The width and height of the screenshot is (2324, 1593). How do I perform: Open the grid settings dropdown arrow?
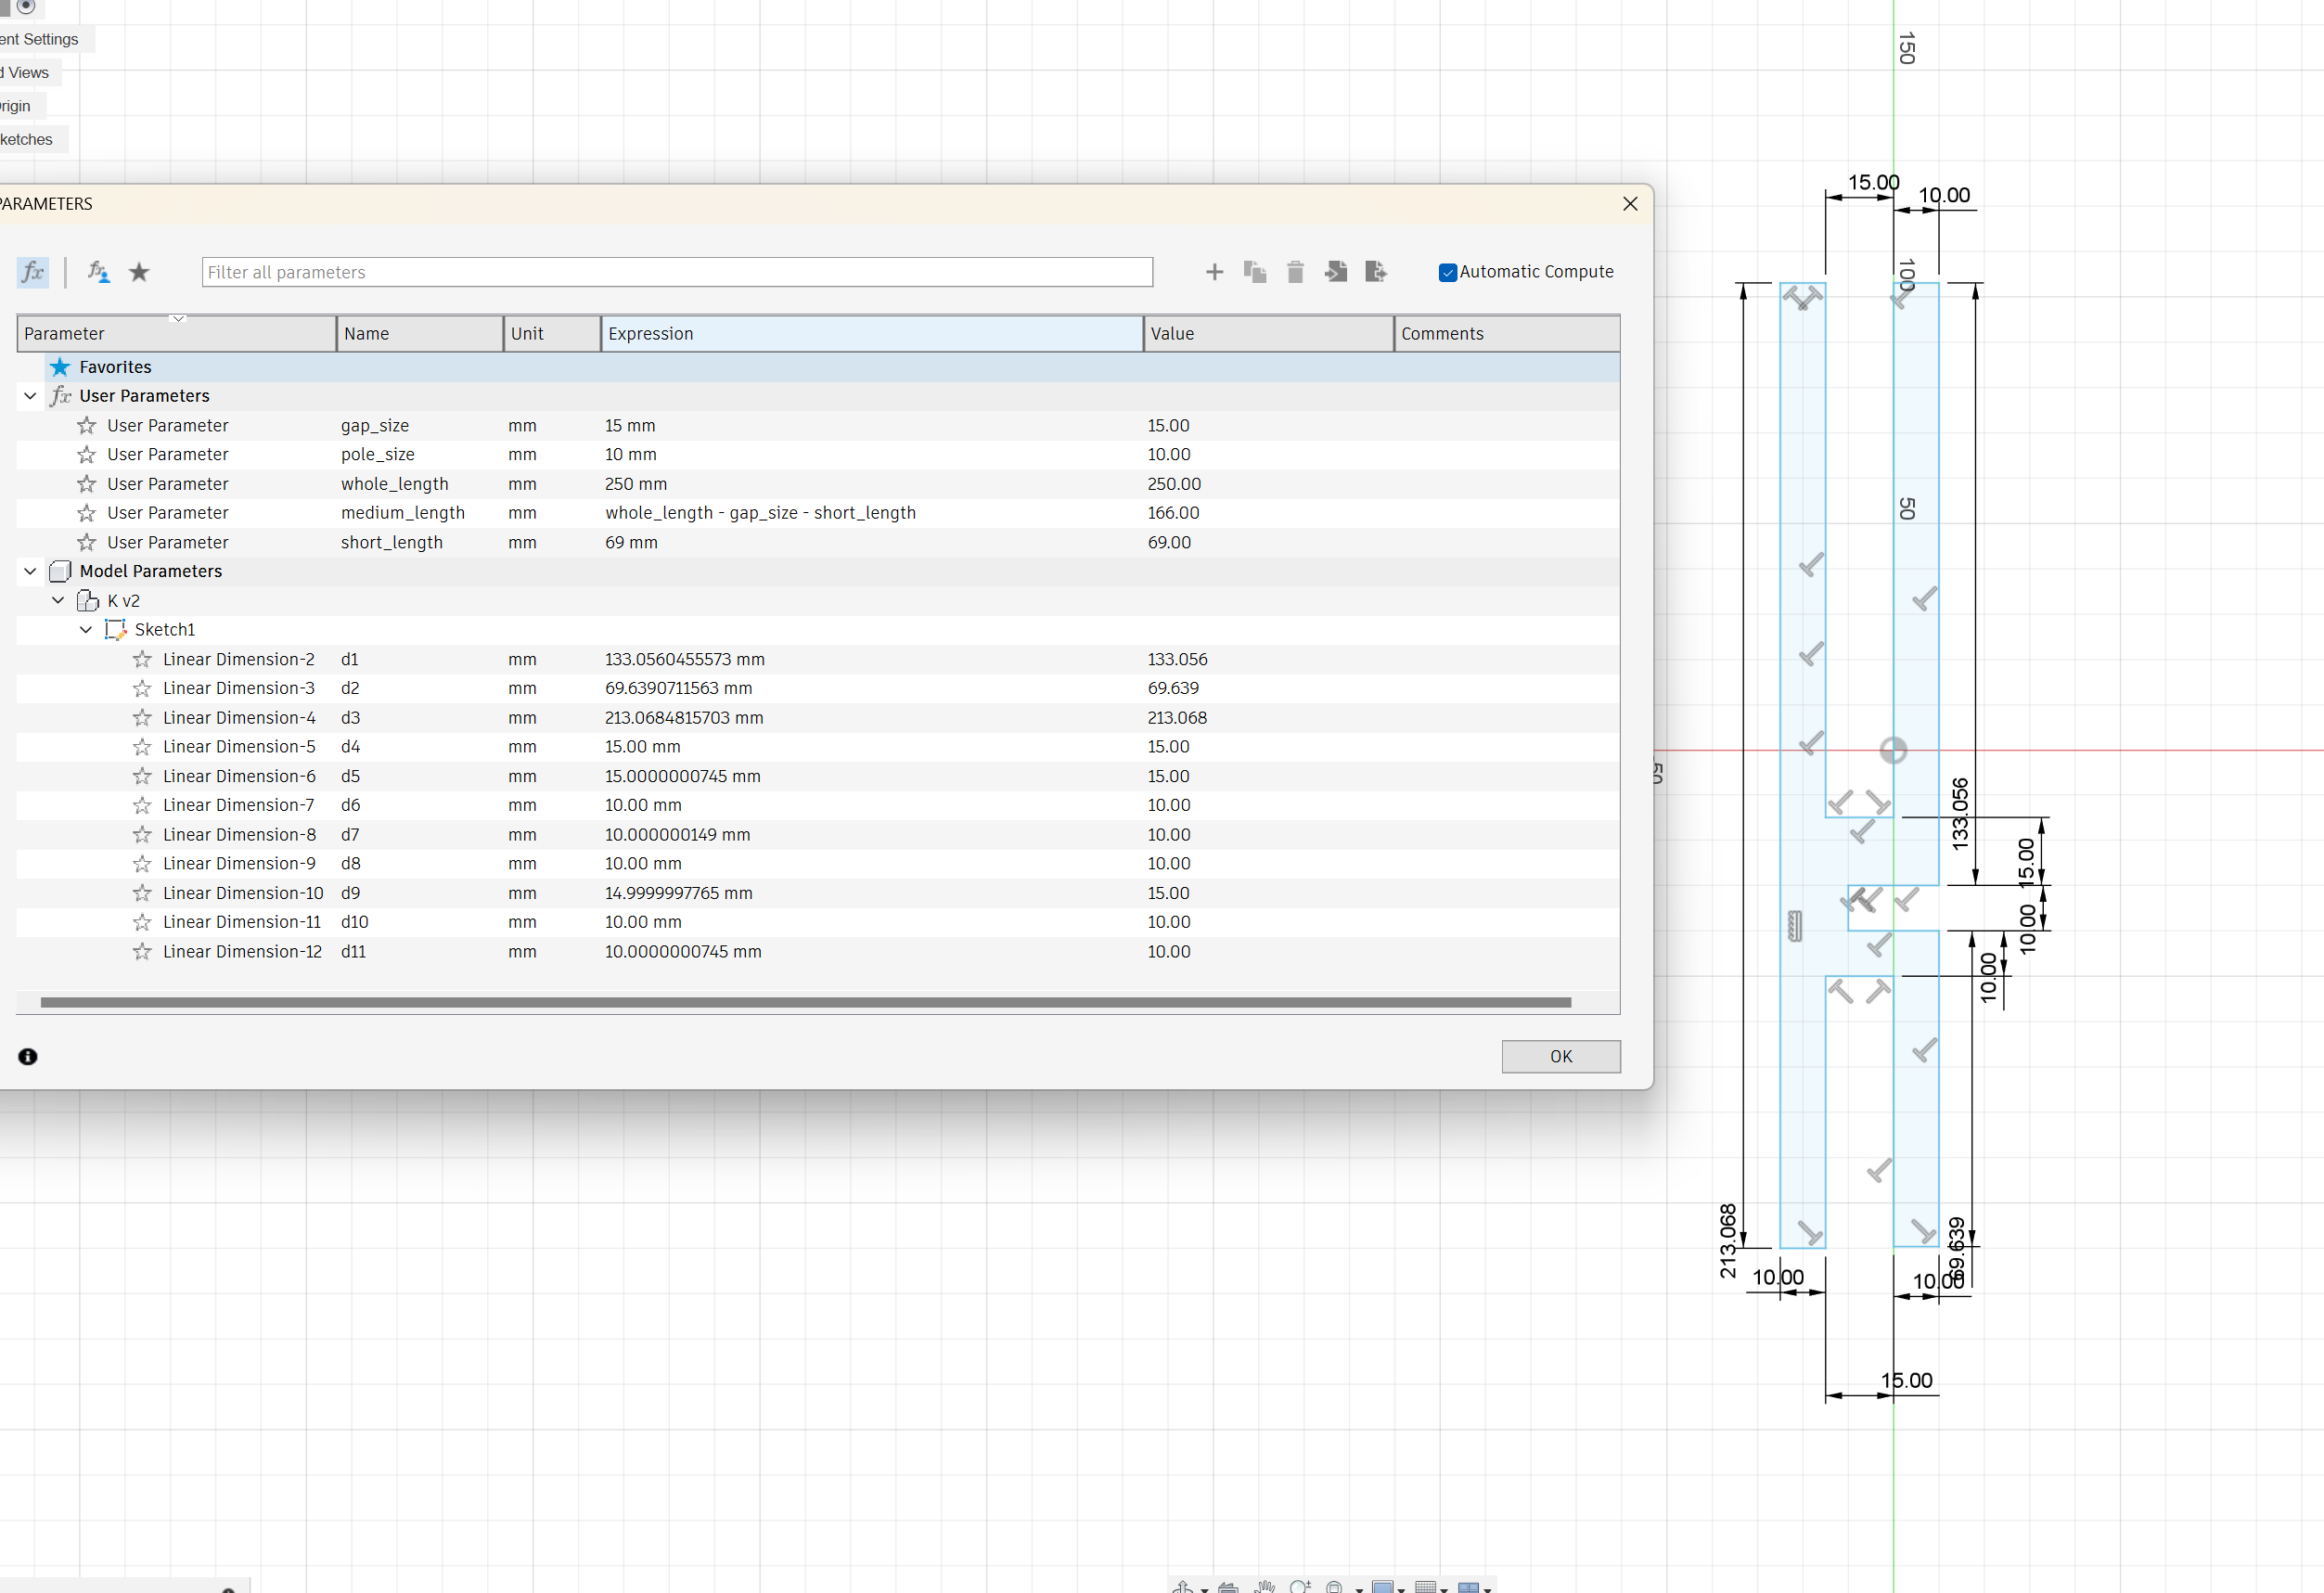click(x=1444, y=1589)
